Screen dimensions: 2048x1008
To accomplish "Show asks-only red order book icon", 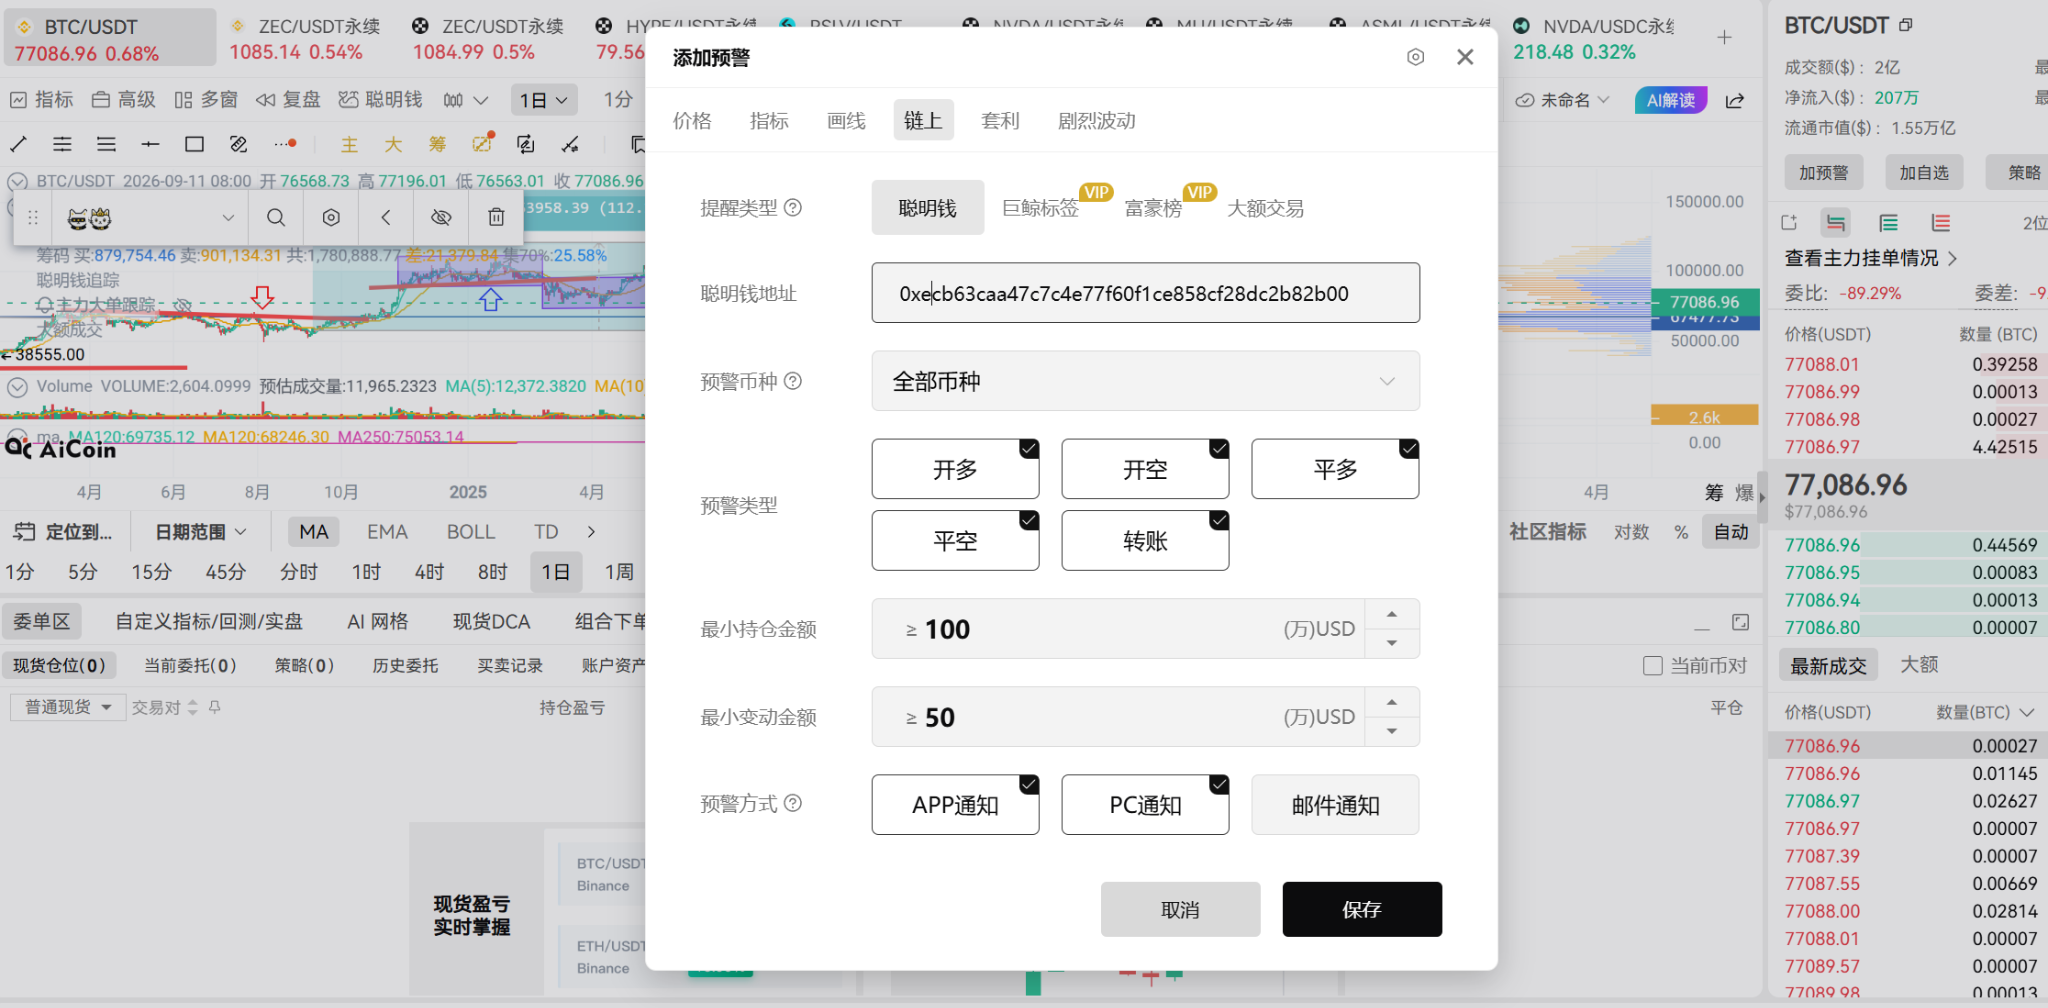I will point(1941,222).
